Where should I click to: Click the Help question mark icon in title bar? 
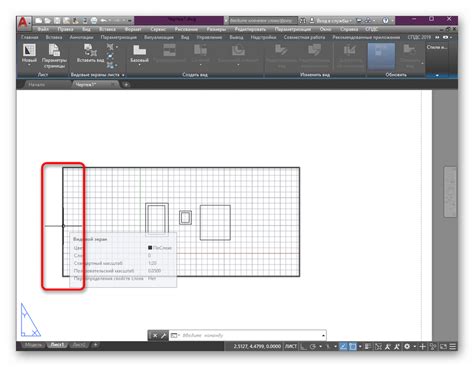(385, 21)
